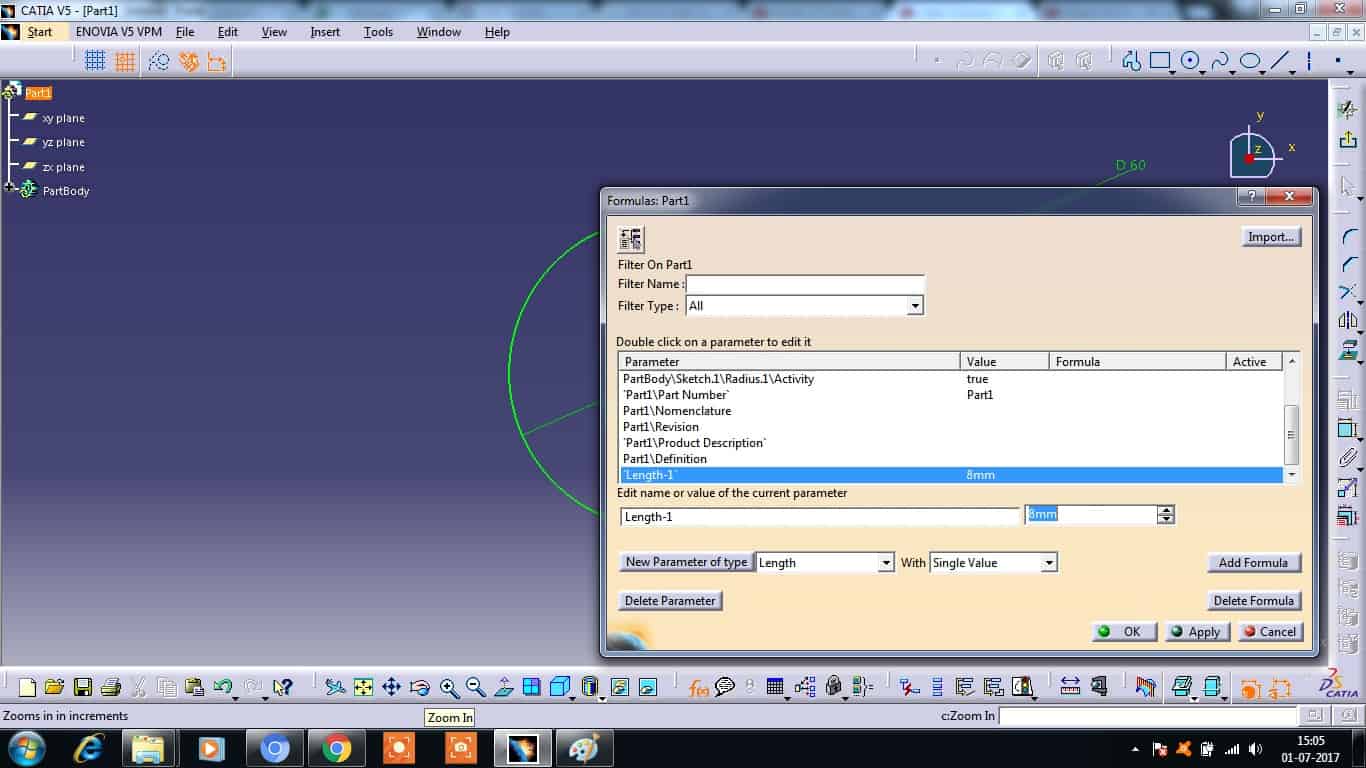Toggle Construction/Standard Element mode
The image size is (1366, 768).
[159, 61]
